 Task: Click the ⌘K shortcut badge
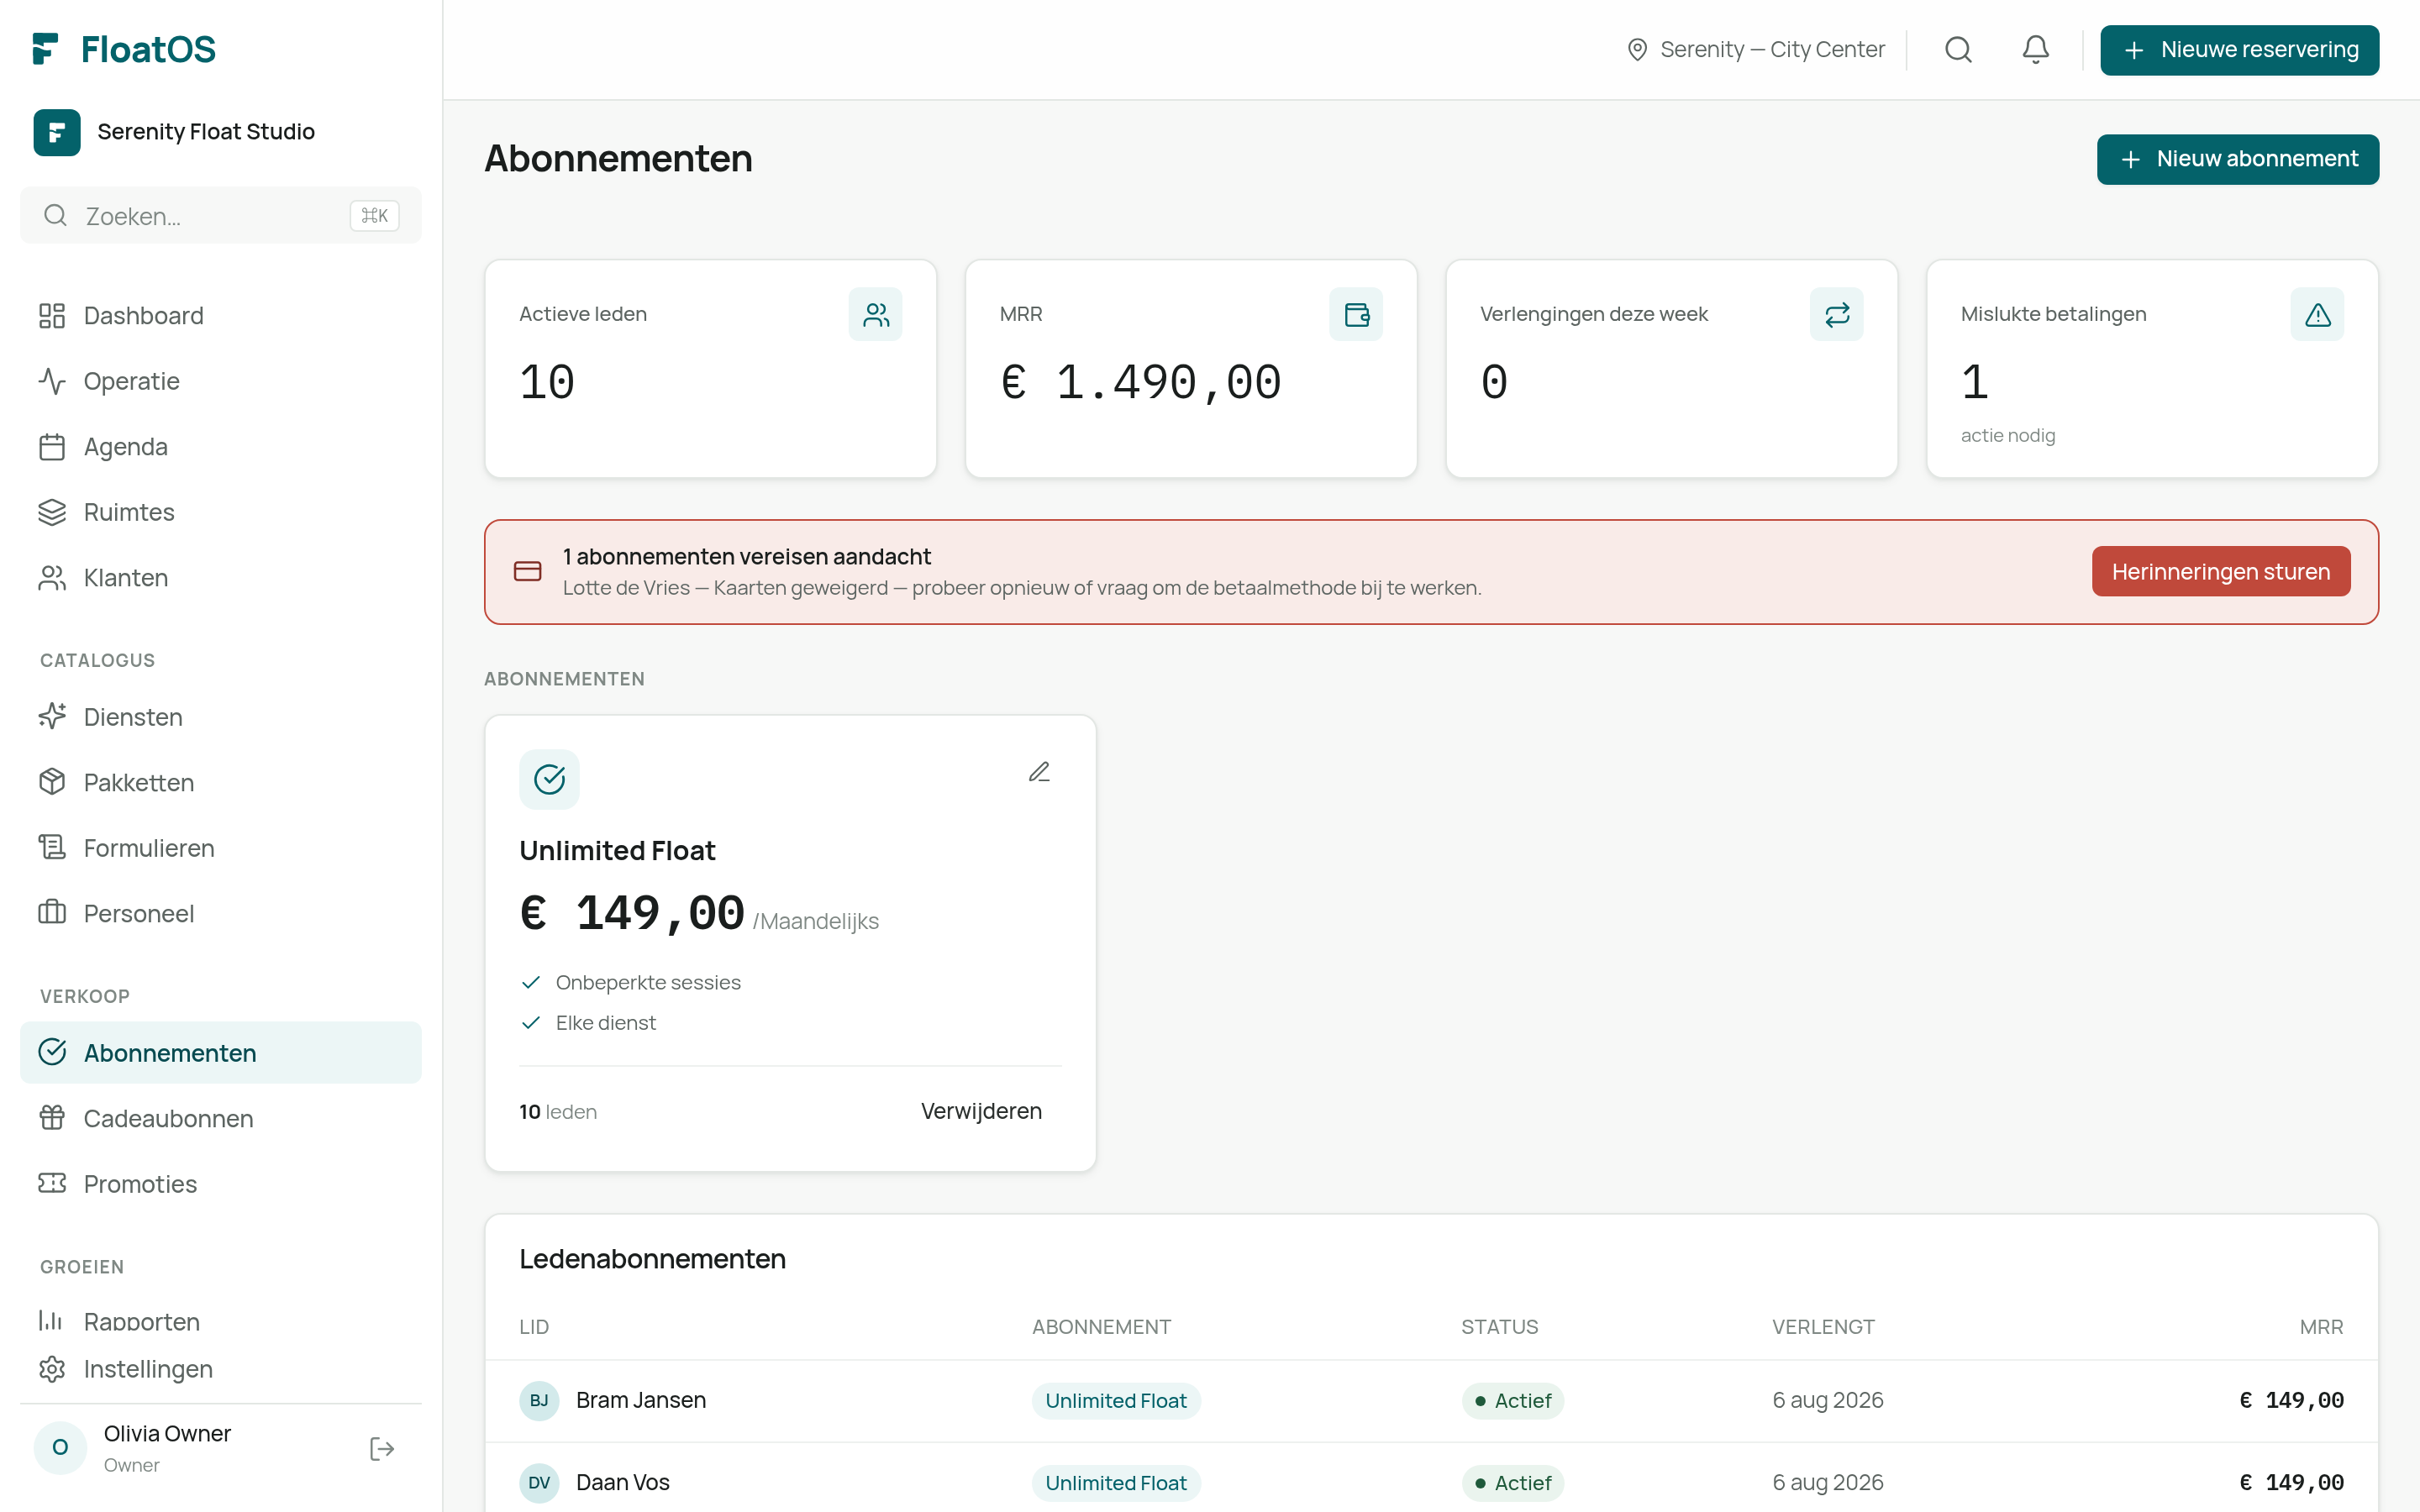[374, 216]
